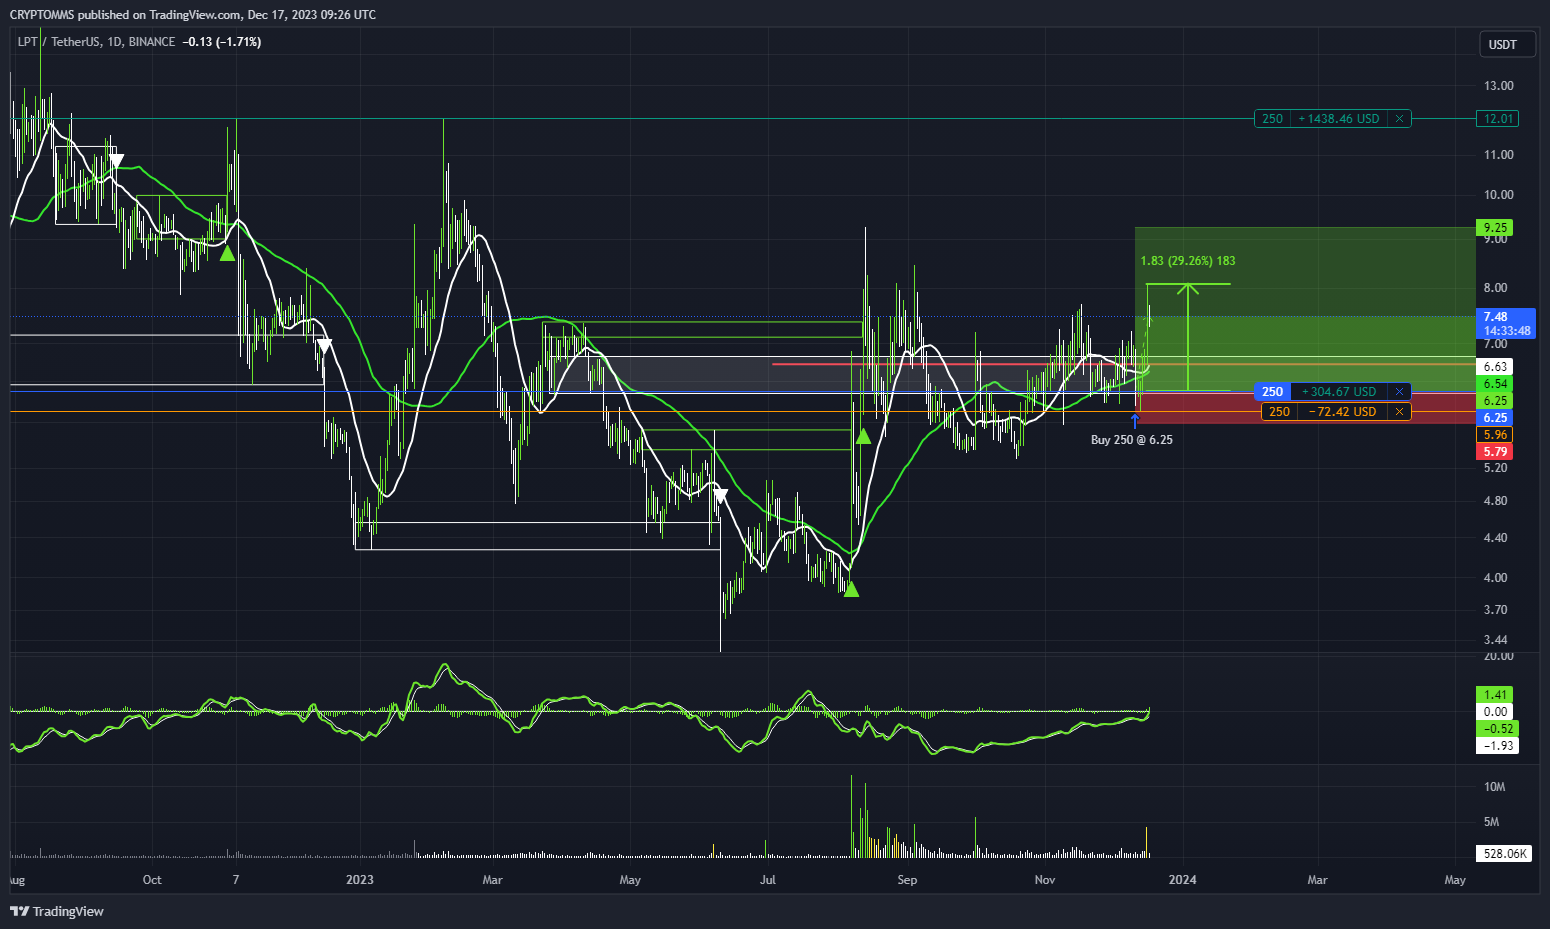Click the Nov label on the time axis
1550x929 pixels.
(x=1045, y=880)
